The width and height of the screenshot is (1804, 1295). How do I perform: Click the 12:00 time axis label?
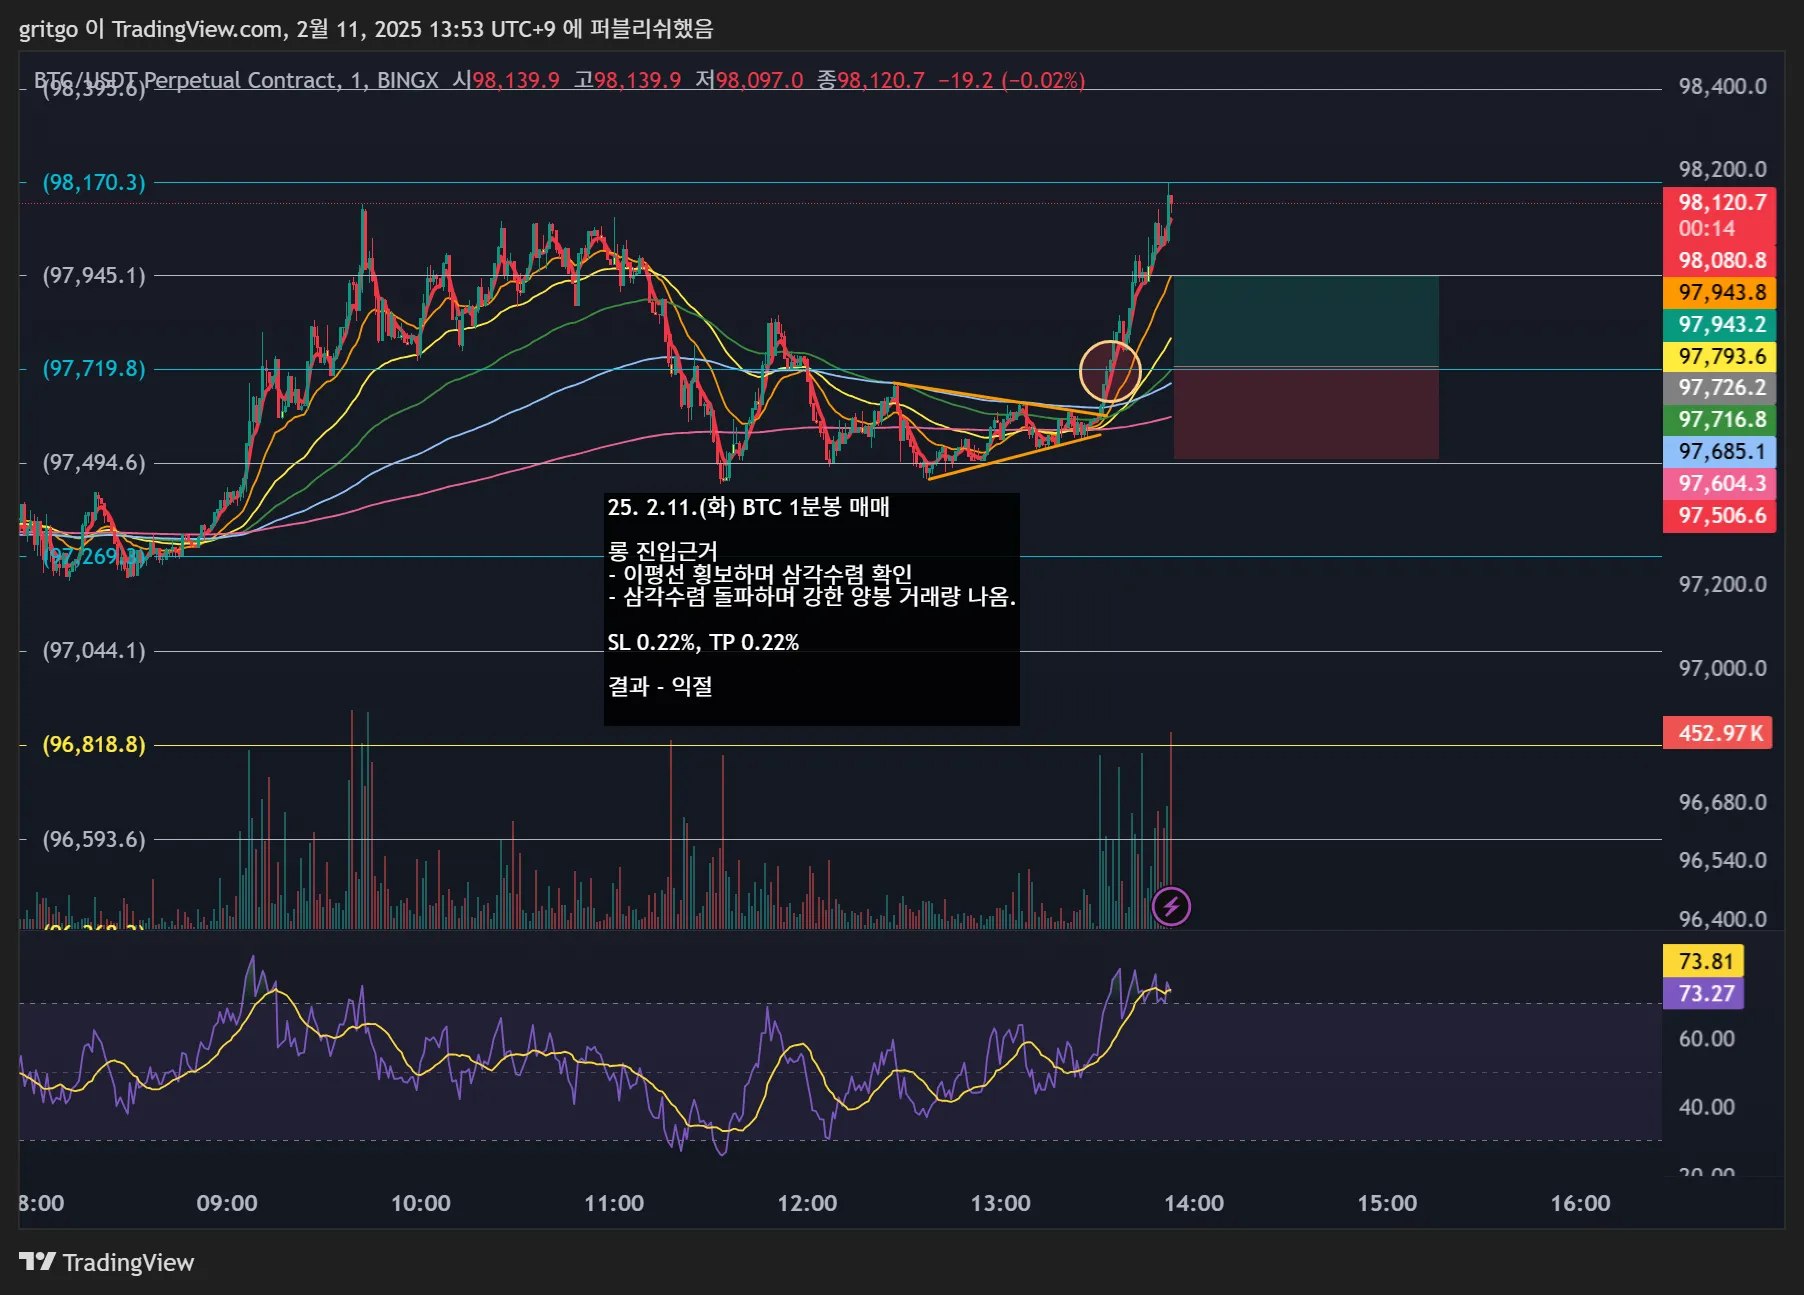point(807,1203)
